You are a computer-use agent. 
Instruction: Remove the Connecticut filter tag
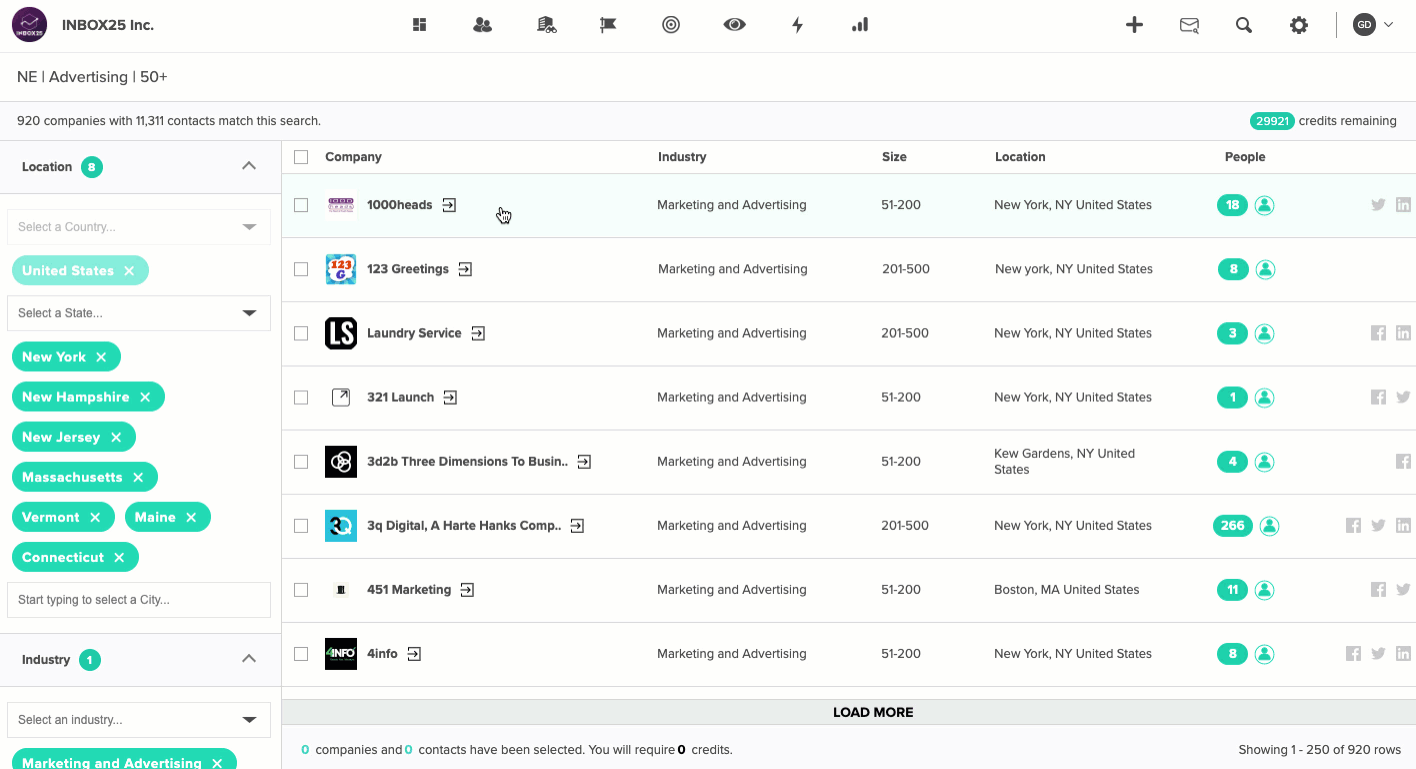pyautogui.click(x=119, y=557)
